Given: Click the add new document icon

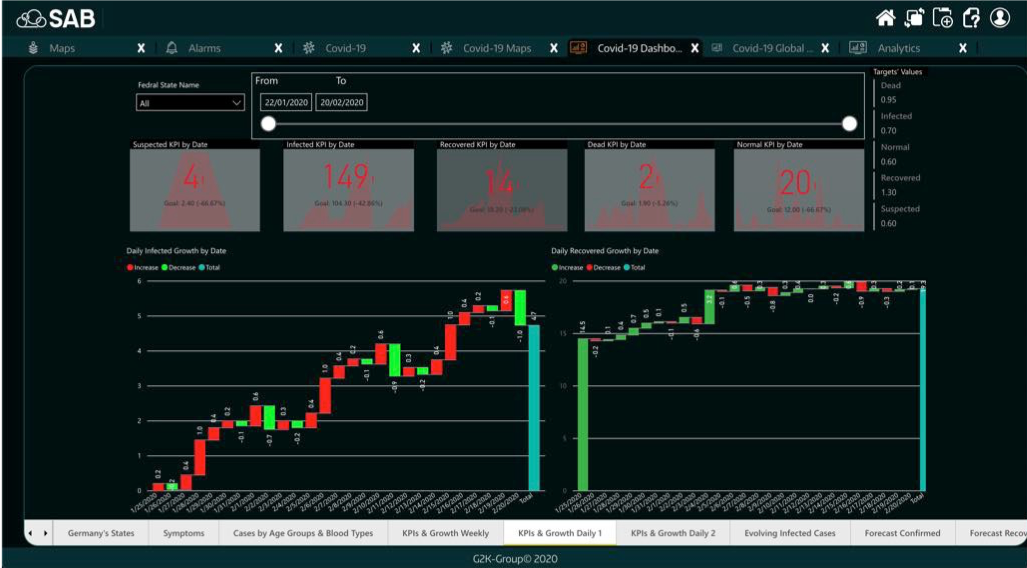Looking at the screenshot, I should 942,17.
